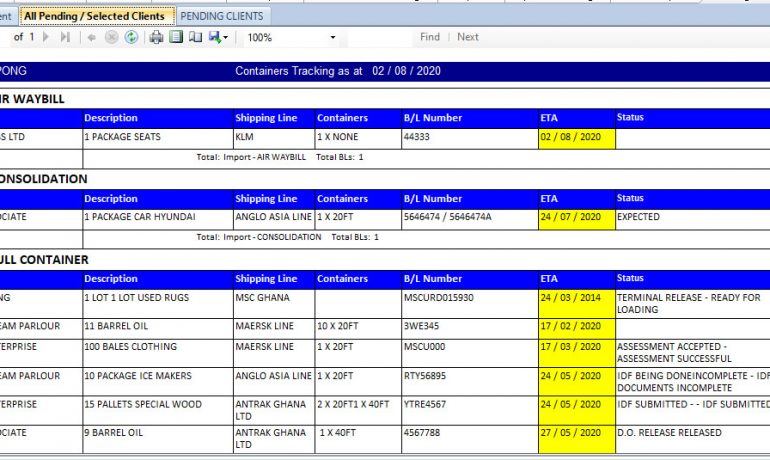Screen dimensions: 770x460
Task: Open the Page Setup icon
Action: click(x=196, y=37)
